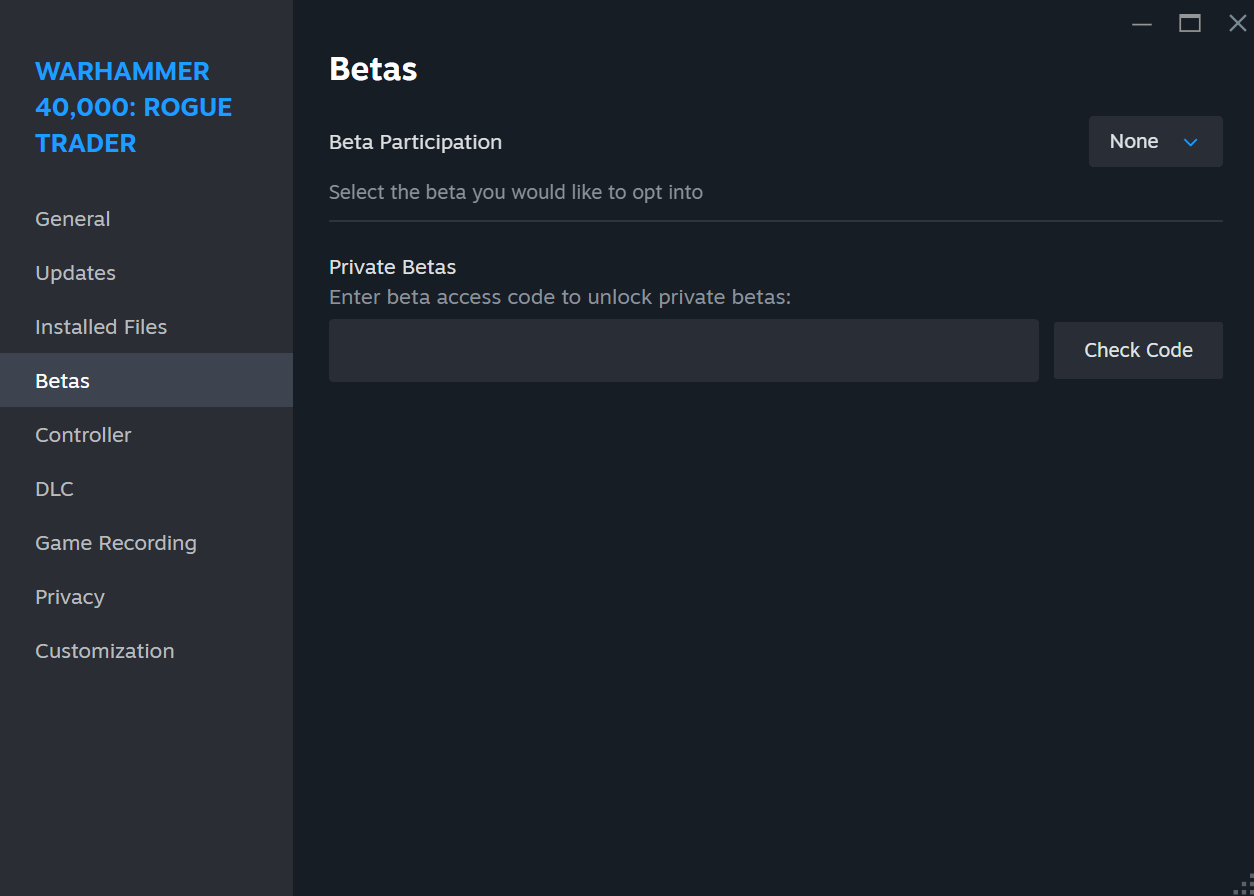Show the DLC section
The width and height of the screenshot is (1254, 896).
55,489
